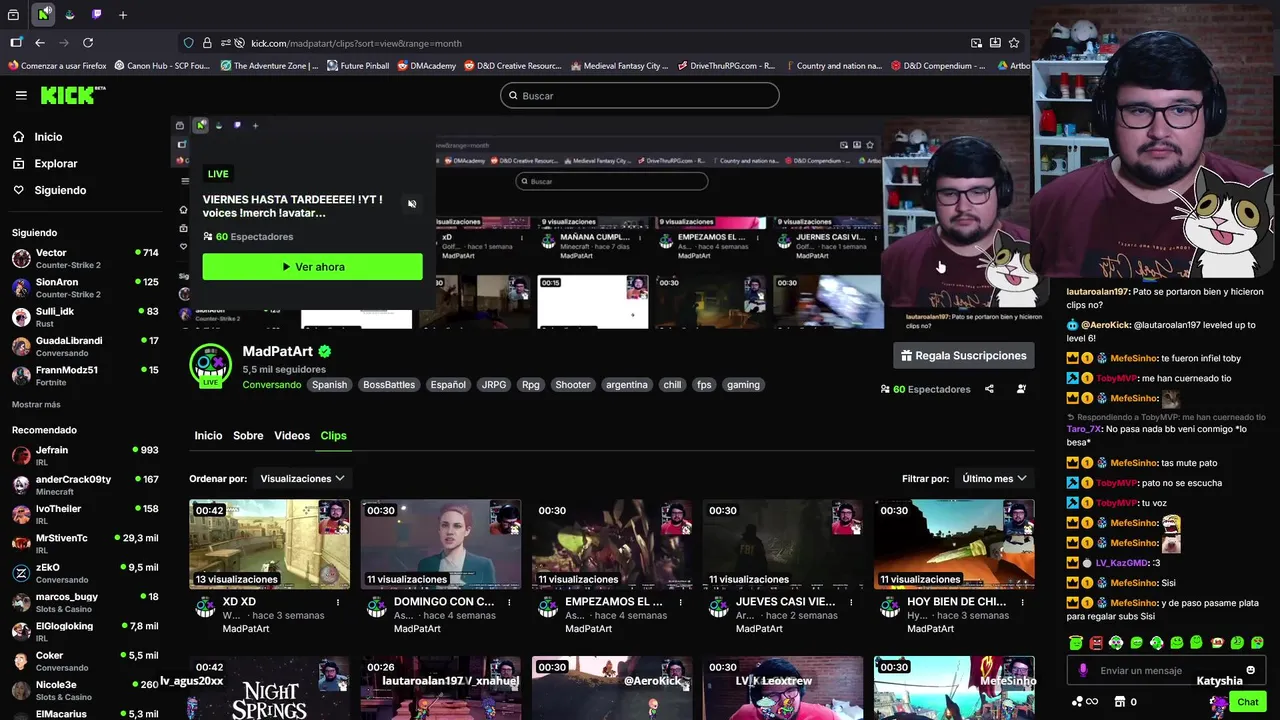Click the purple microphone chat icon
The height and width of the screenshot is (720, 1280).
pyautogui.click(x=1083, y=671)
